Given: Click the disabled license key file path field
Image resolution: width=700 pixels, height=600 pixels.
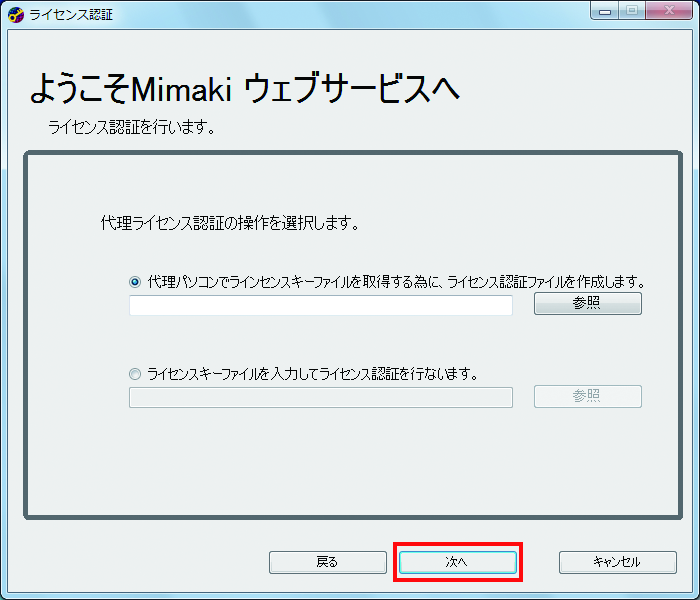Looking at the screenshot, I should pos(321,397).
